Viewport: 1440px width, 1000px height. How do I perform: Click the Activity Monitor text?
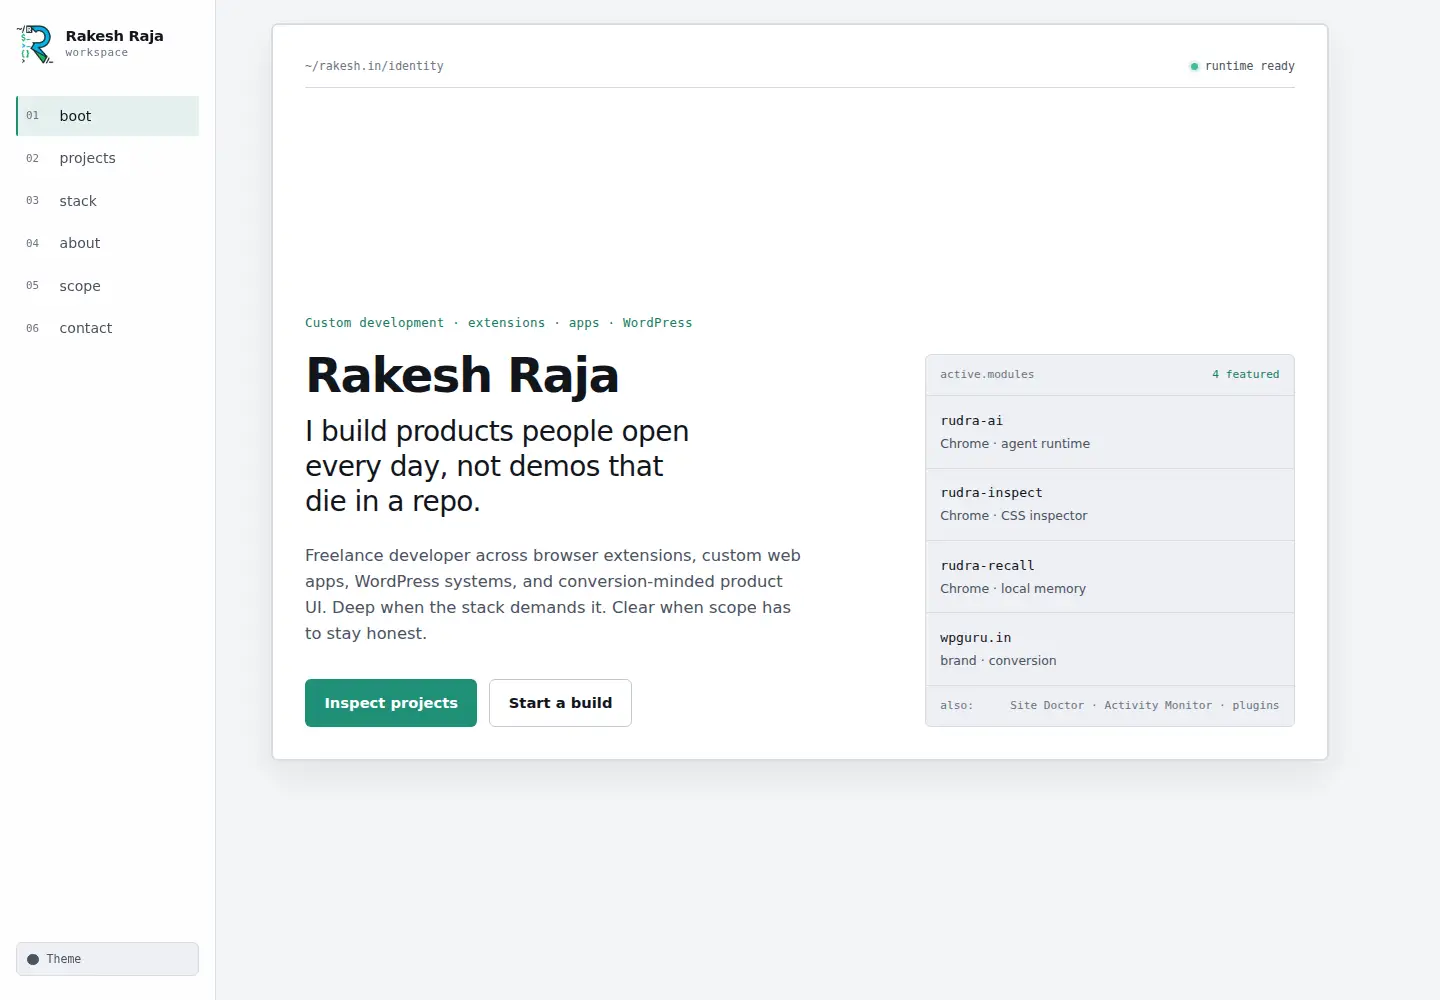[x=1158, y=705]
